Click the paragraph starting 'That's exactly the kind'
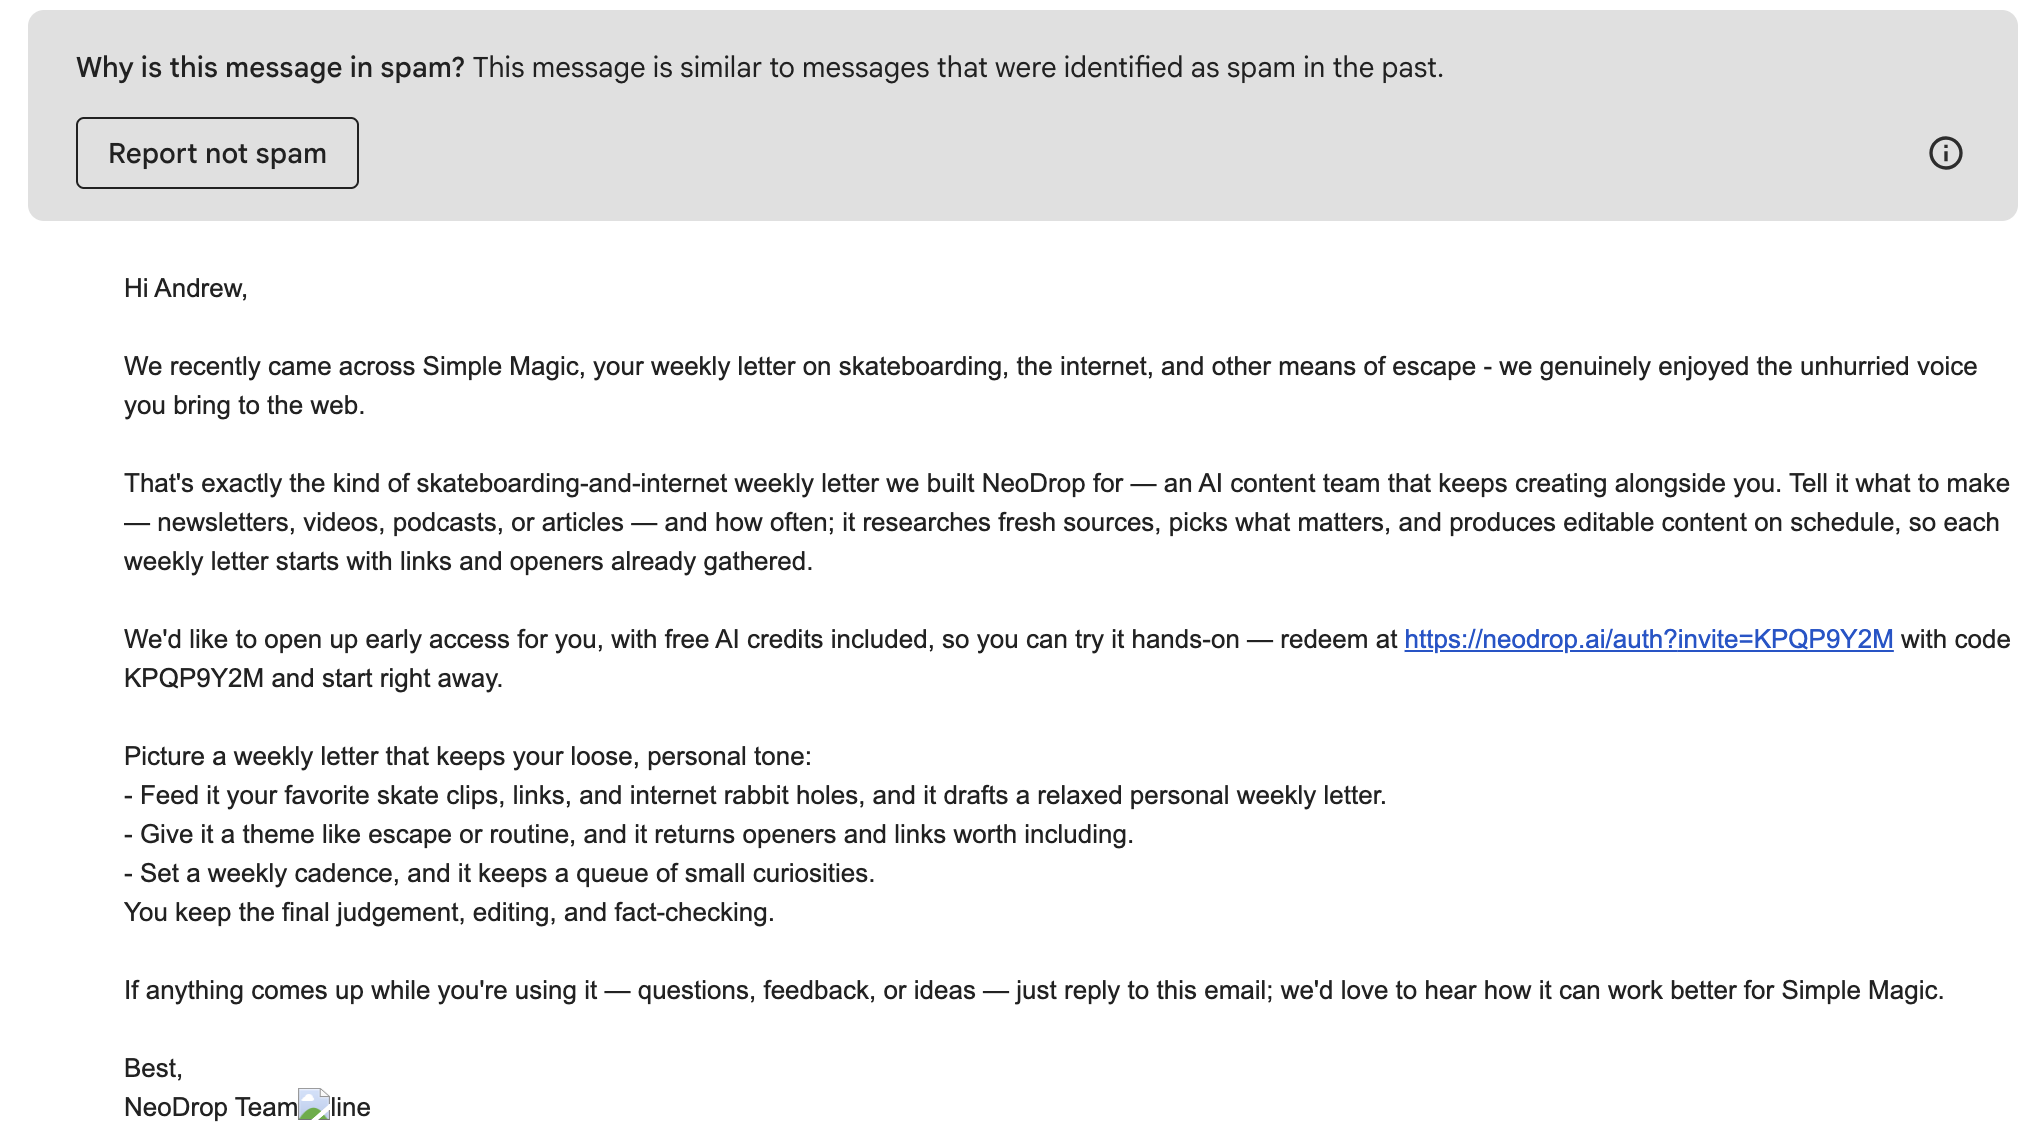2034x1134 pixels. click(x=1066, y=522)
